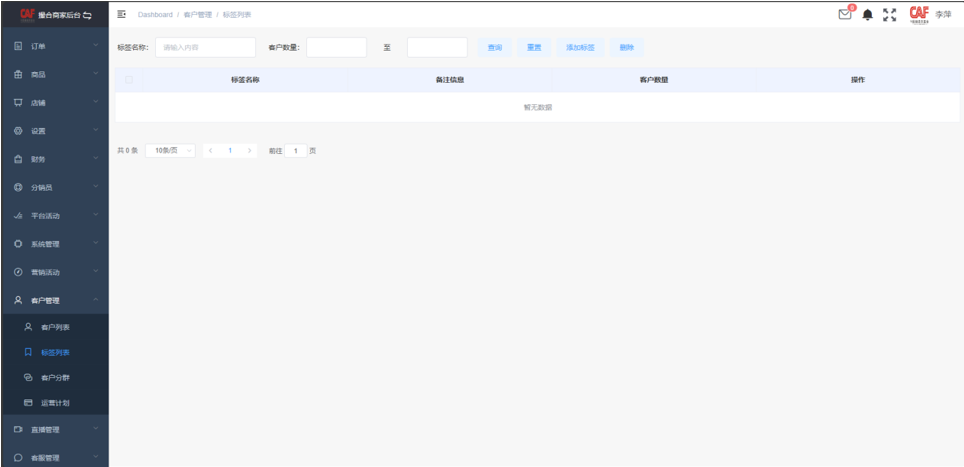Click Dashboard in the breadcrumb
Viewport: 964px width, 467px height.
(155, 15)
